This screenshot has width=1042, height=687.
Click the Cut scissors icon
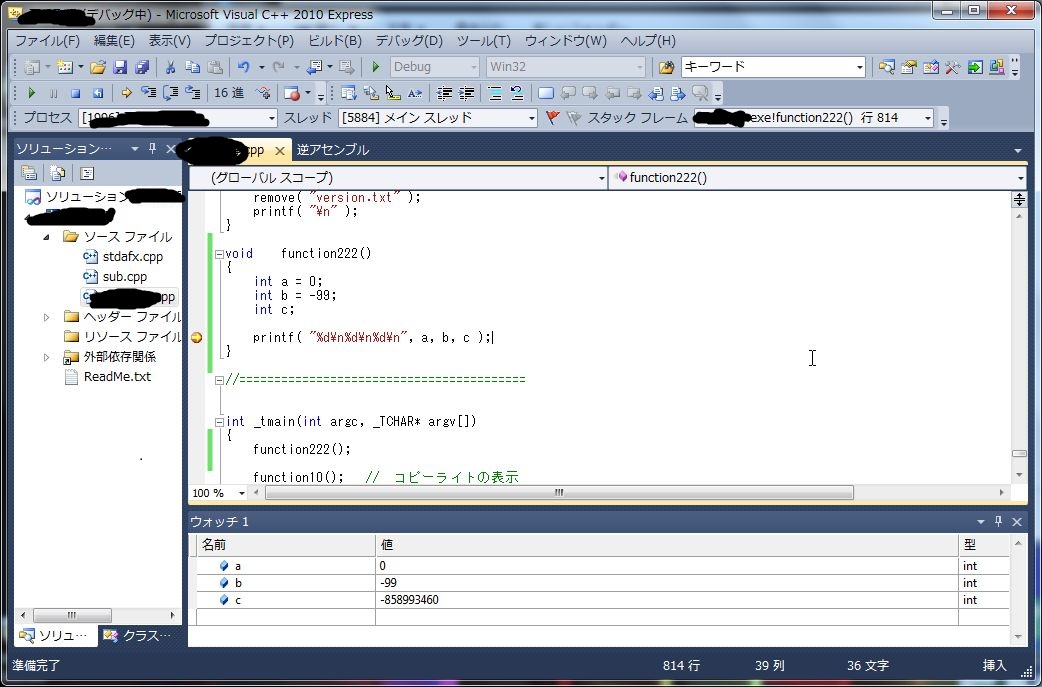(x=170, y=67)
